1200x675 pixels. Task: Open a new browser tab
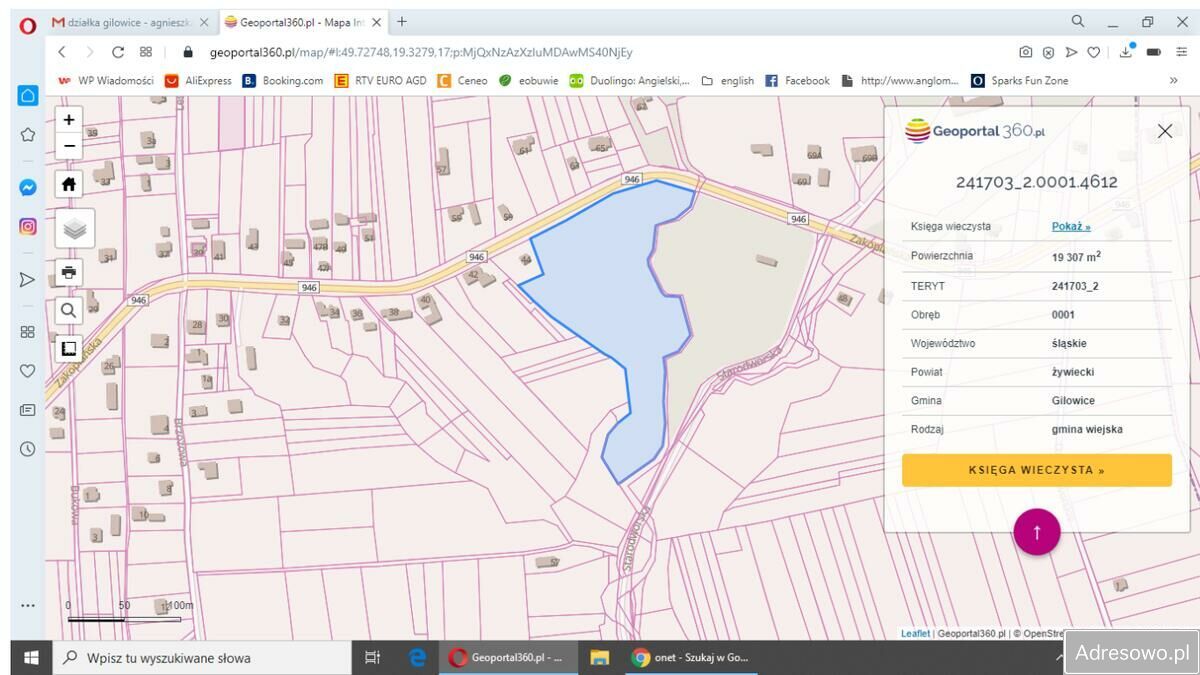click(402, 22)
